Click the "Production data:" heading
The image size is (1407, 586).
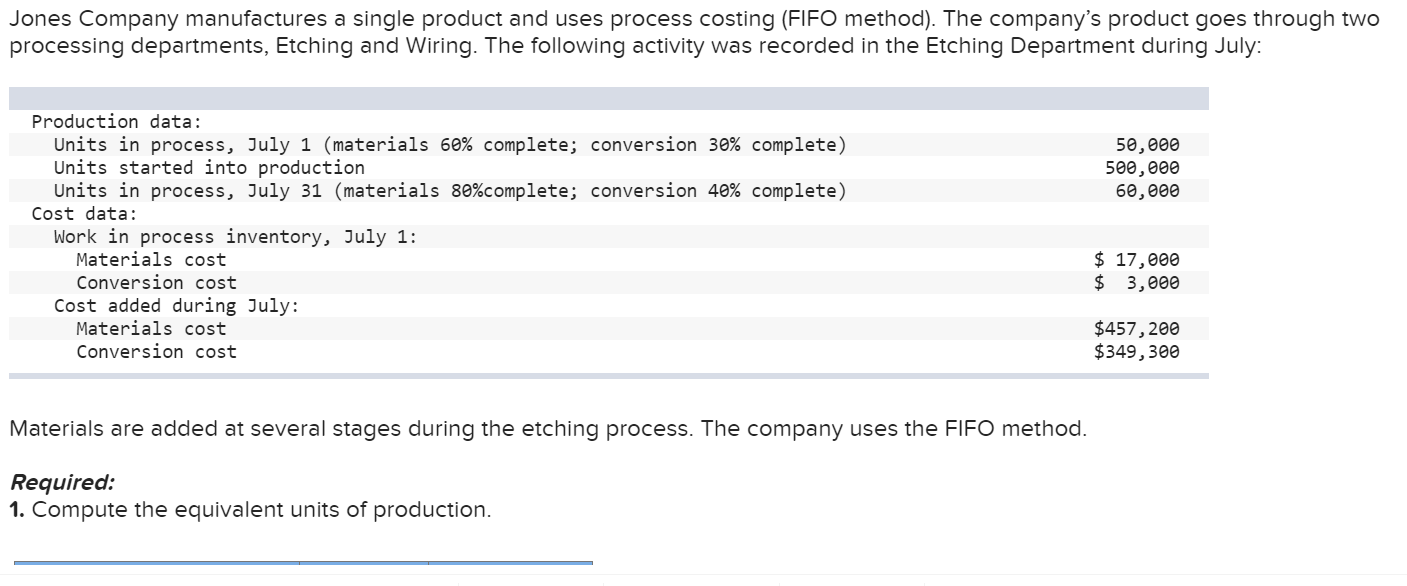point(116,121)
